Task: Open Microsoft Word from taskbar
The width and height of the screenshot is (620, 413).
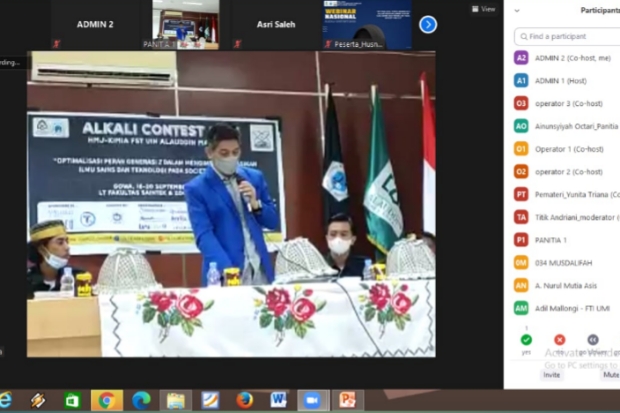Action: pyautogui.click(x=278, y=400)
